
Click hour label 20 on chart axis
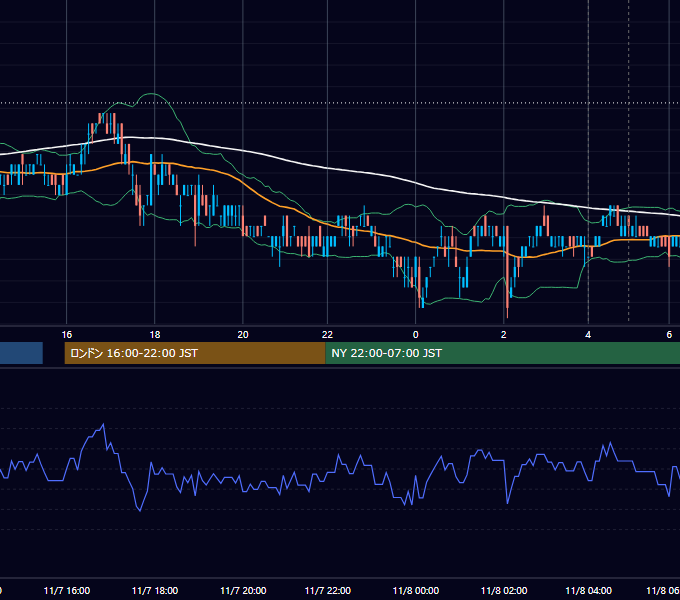pyautogui.click(x=243, y=335)
